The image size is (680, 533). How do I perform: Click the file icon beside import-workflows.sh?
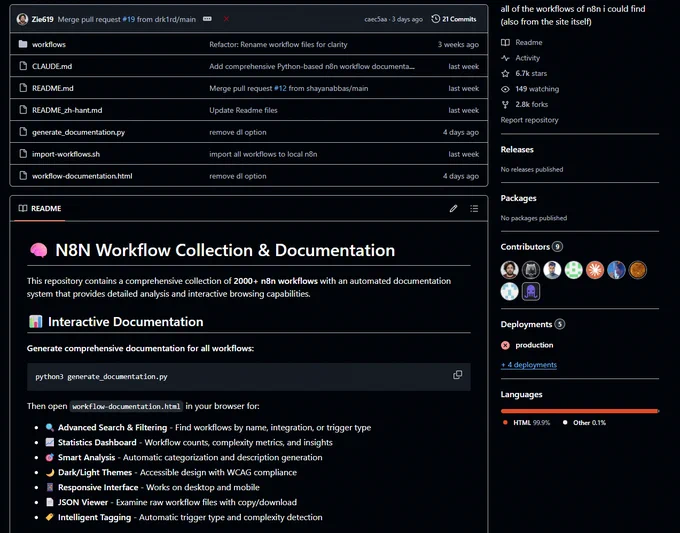pyautogui.click(x=23, y=154)
